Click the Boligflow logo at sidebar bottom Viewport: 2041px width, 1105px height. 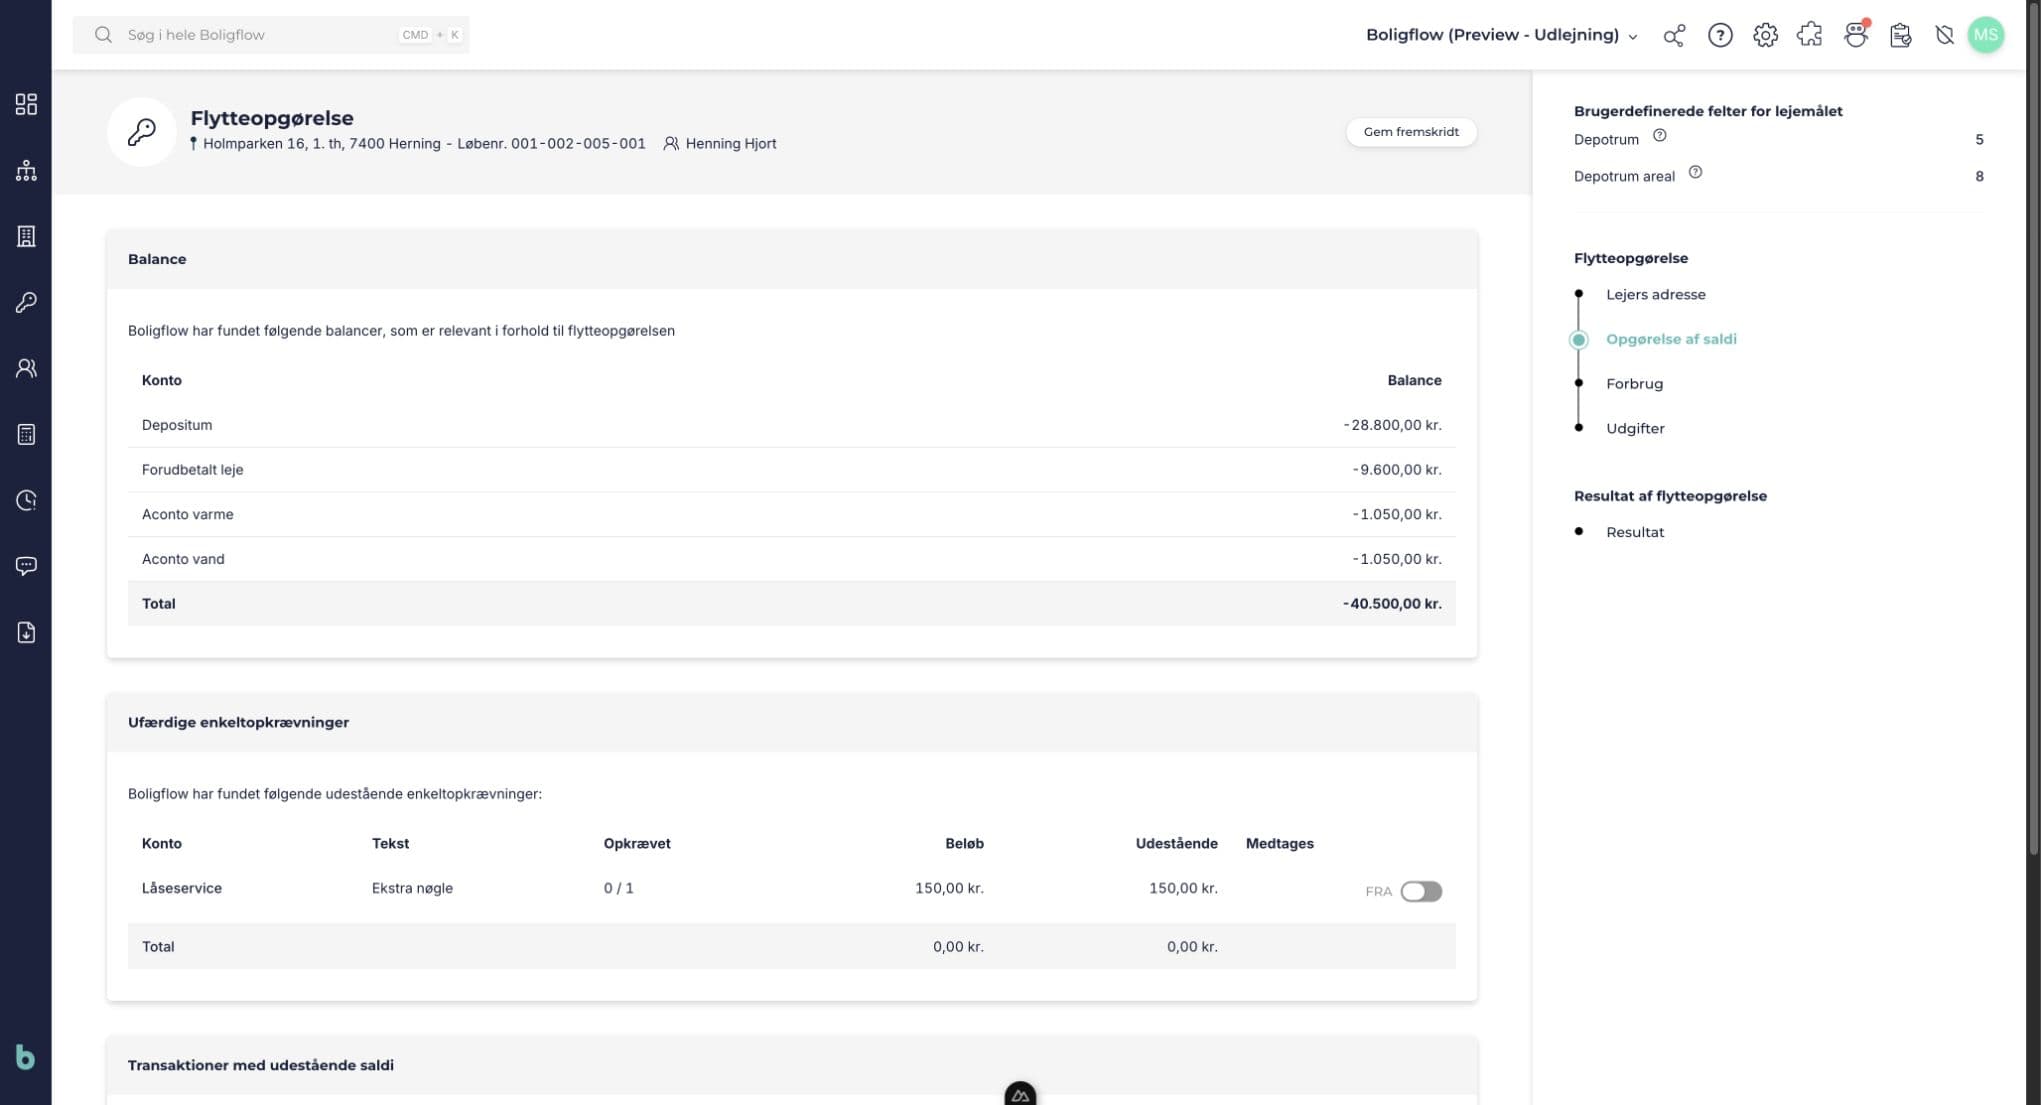point(25,1057)
